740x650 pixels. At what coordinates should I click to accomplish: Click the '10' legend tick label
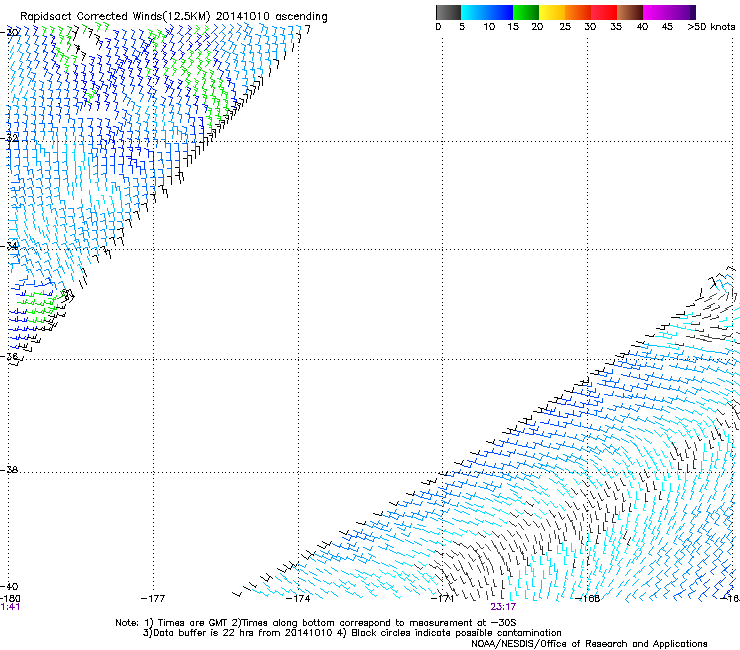(489, 27)
